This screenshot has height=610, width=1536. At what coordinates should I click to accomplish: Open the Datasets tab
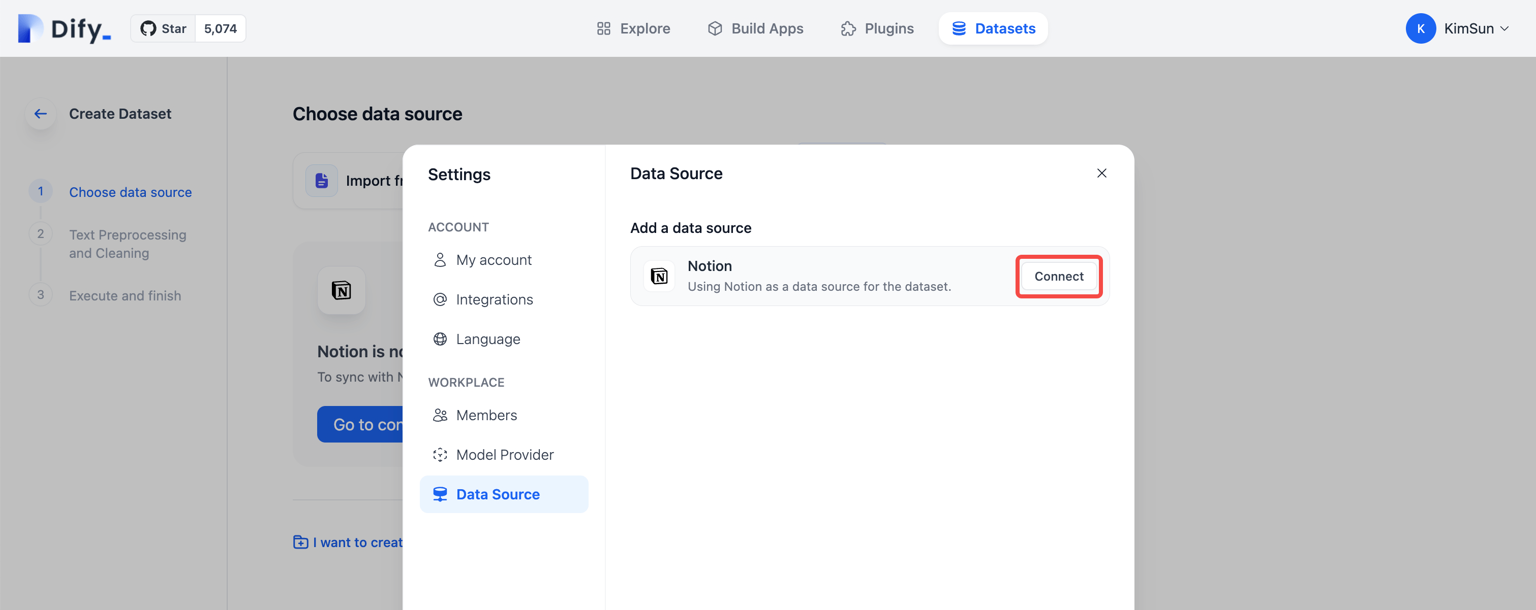[993, 29]
